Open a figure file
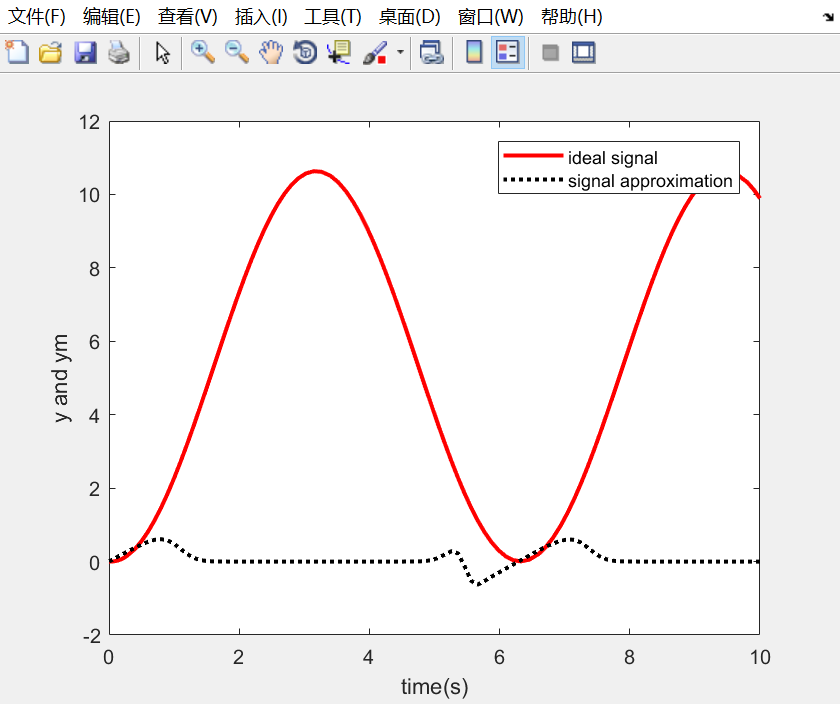This screenshot has width=840, height=704. (51, 52)
